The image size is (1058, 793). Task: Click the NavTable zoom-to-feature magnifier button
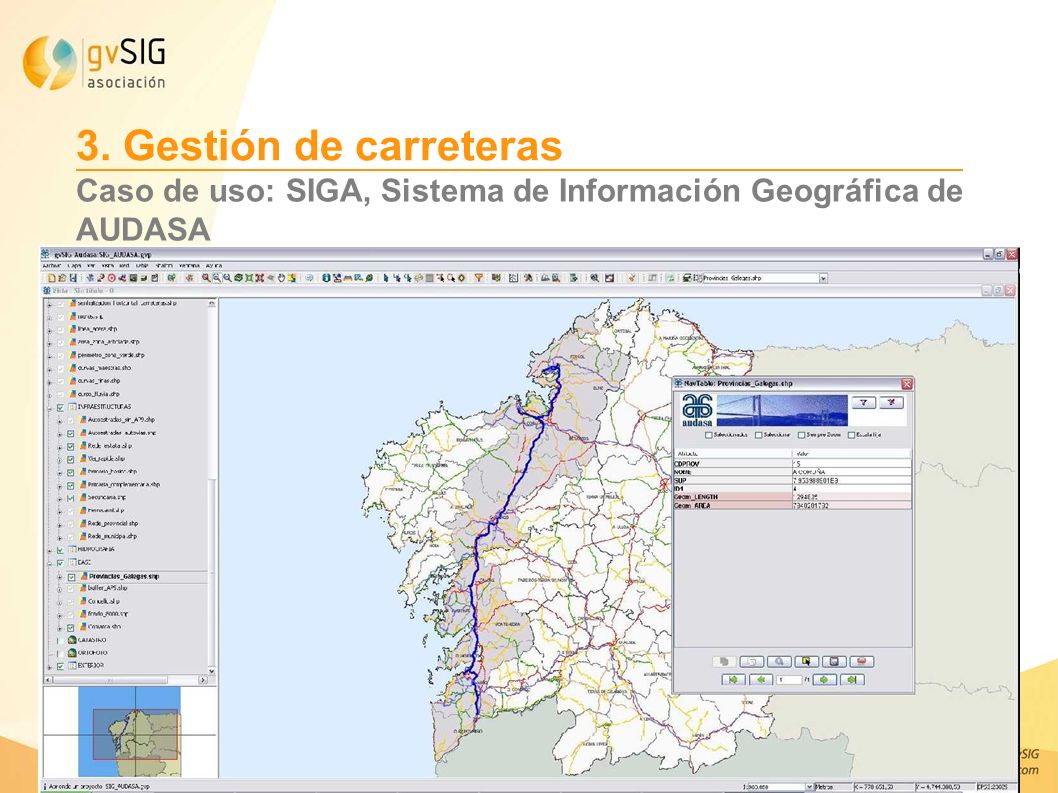[779, 661]
